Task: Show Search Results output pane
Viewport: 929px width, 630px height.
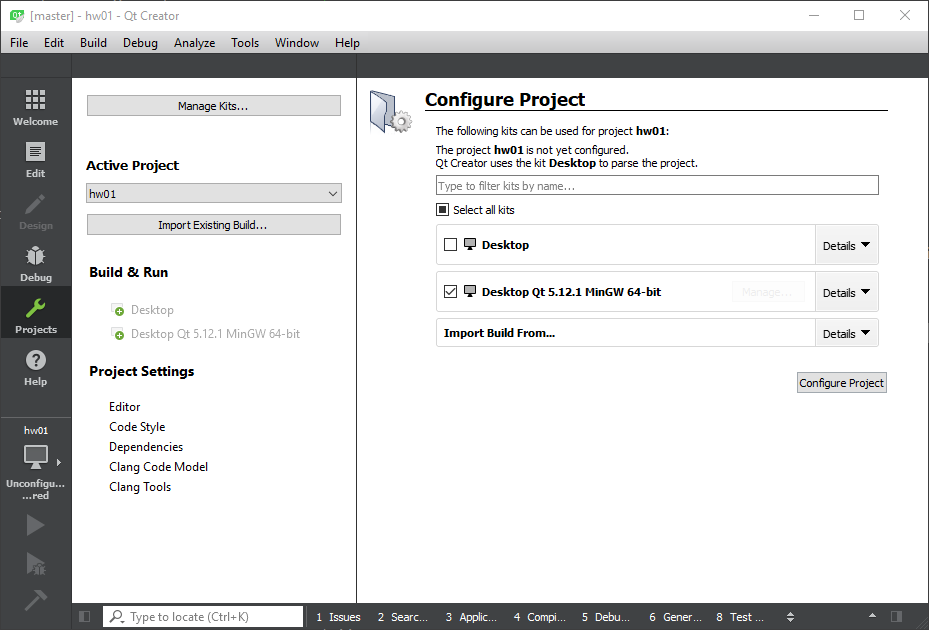Action: [402, 617]
